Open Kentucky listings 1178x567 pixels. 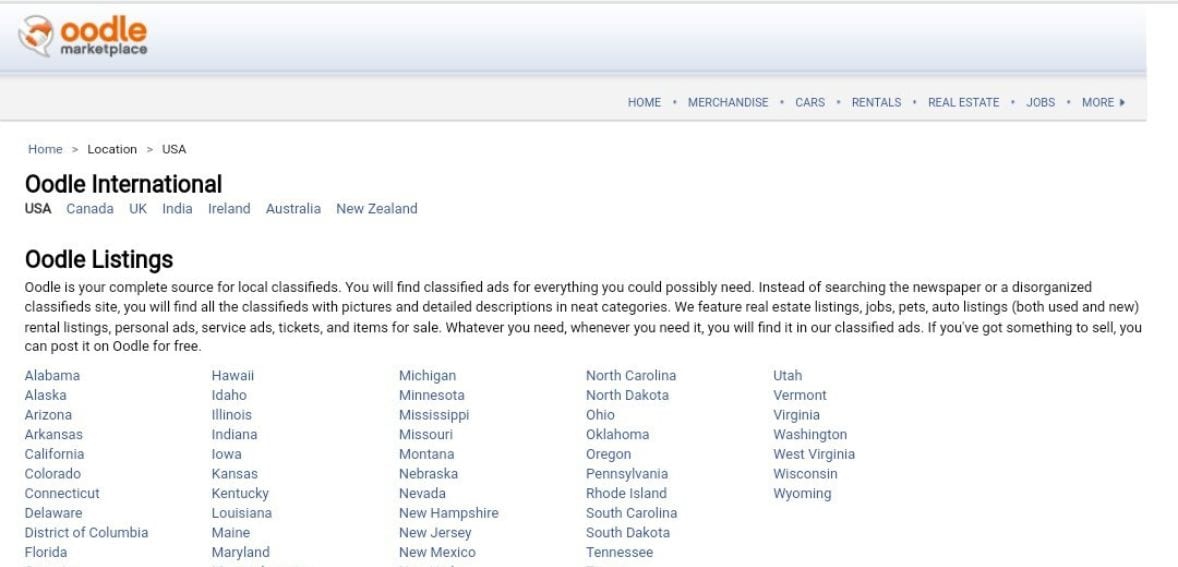click(240, 493)
